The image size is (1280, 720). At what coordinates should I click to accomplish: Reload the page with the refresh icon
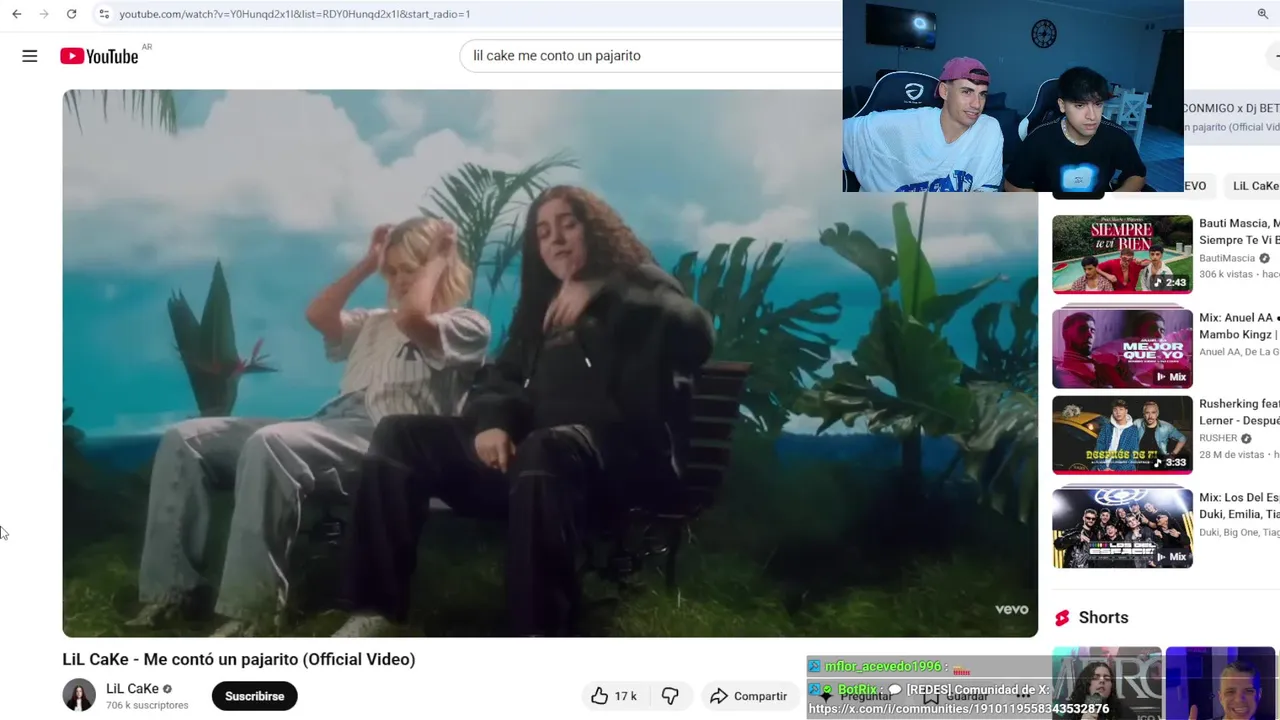click(71, 14)
